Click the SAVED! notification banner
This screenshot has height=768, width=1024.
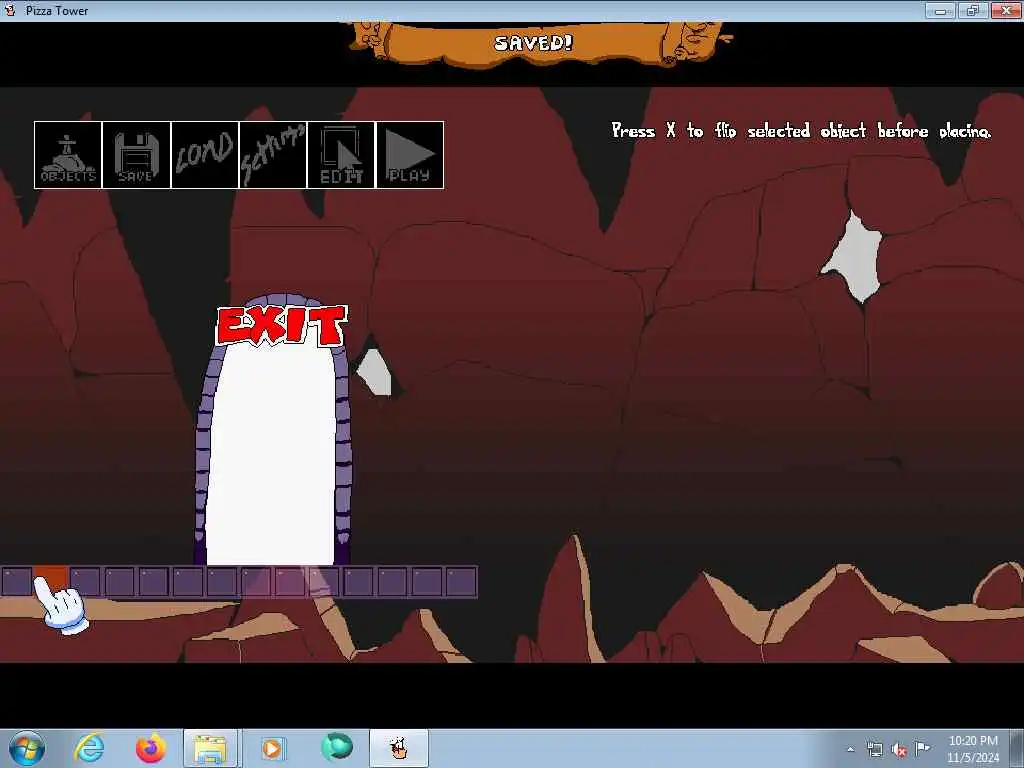point(537,44)
